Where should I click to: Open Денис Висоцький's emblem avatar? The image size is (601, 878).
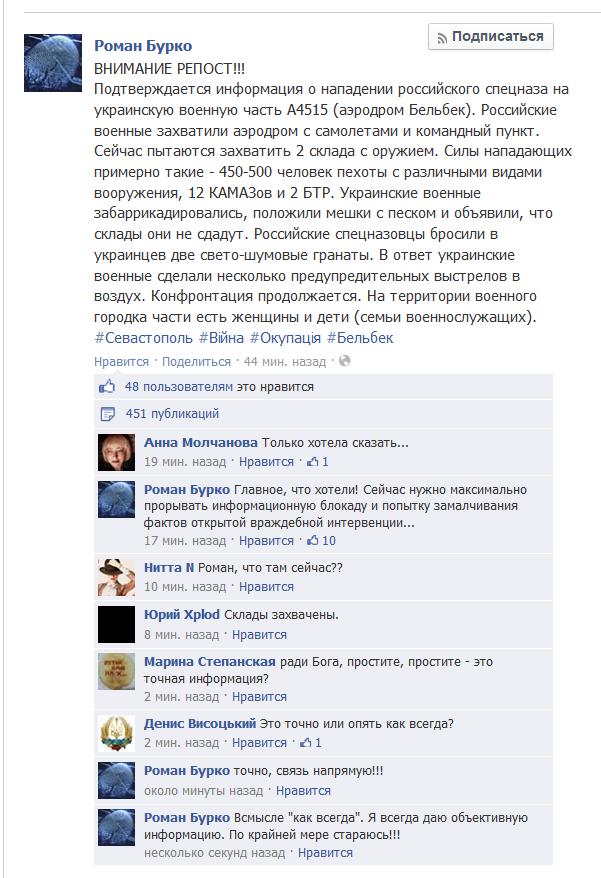(x=117, y=733)
